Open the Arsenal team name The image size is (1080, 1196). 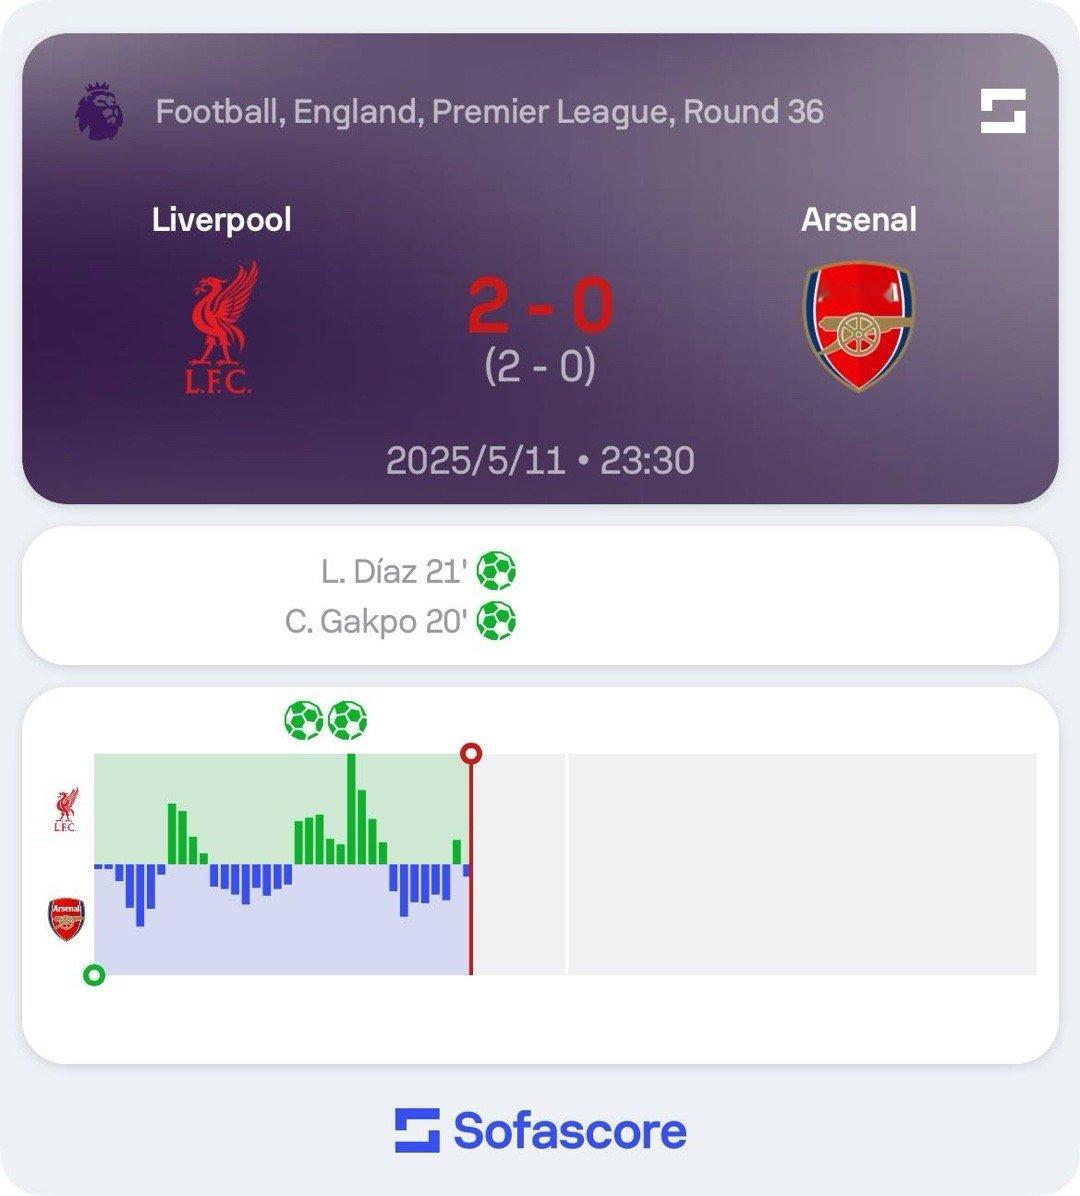pos(859,220)
